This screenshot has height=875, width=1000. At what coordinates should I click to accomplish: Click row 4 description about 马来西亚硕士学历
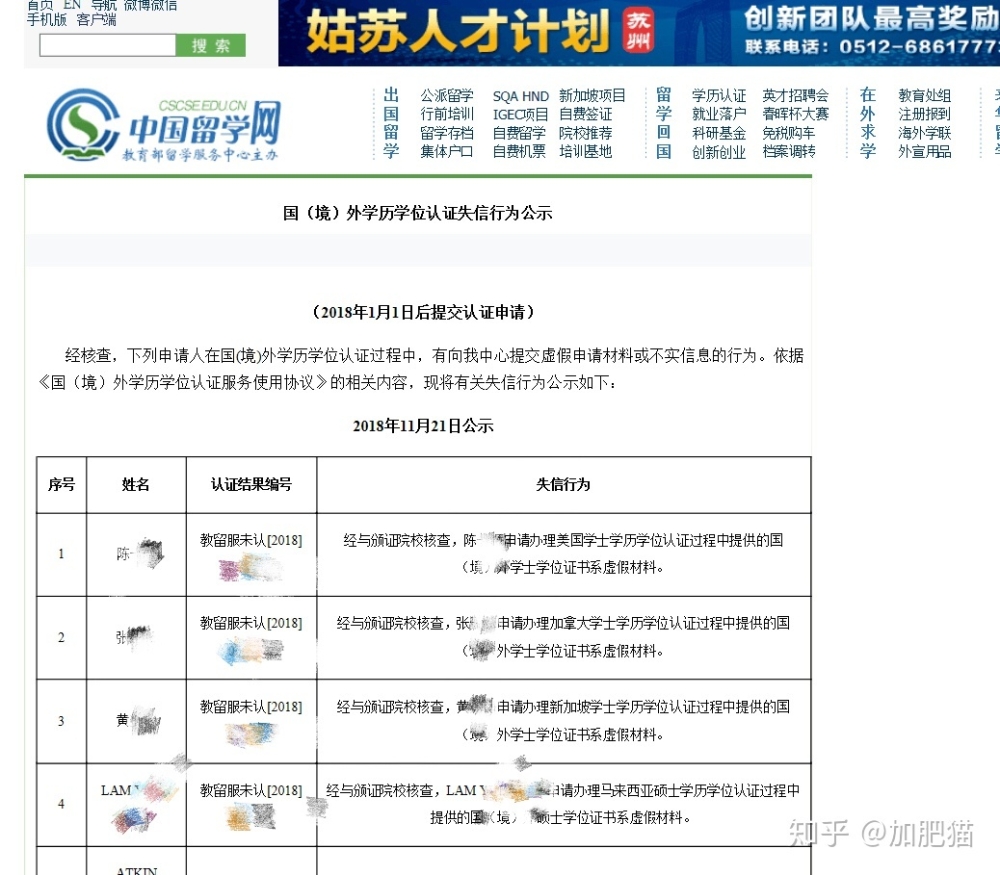[563, 804]
